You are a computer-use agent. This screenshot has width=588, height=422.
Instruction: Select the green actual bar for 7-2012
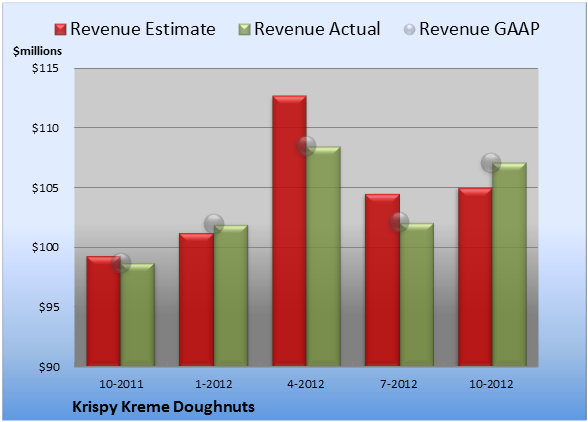[417, 294]
